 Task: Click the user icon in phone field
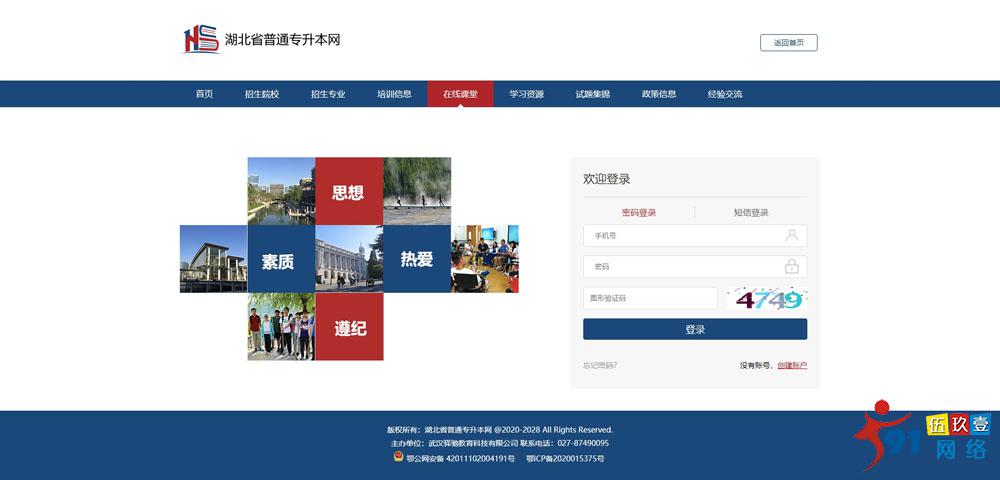(x=791, y=235)
